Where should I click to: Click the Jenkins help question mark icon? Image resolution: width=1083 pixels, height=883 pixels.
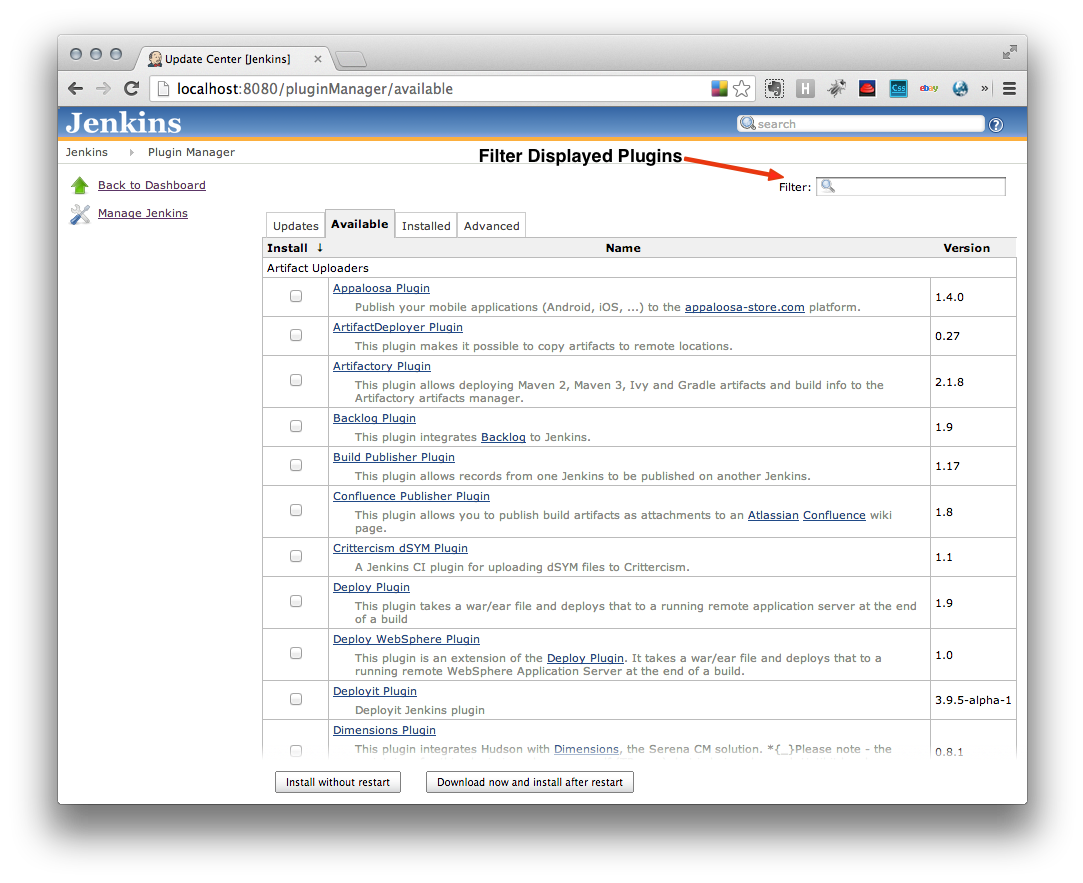tap(996, 124)
